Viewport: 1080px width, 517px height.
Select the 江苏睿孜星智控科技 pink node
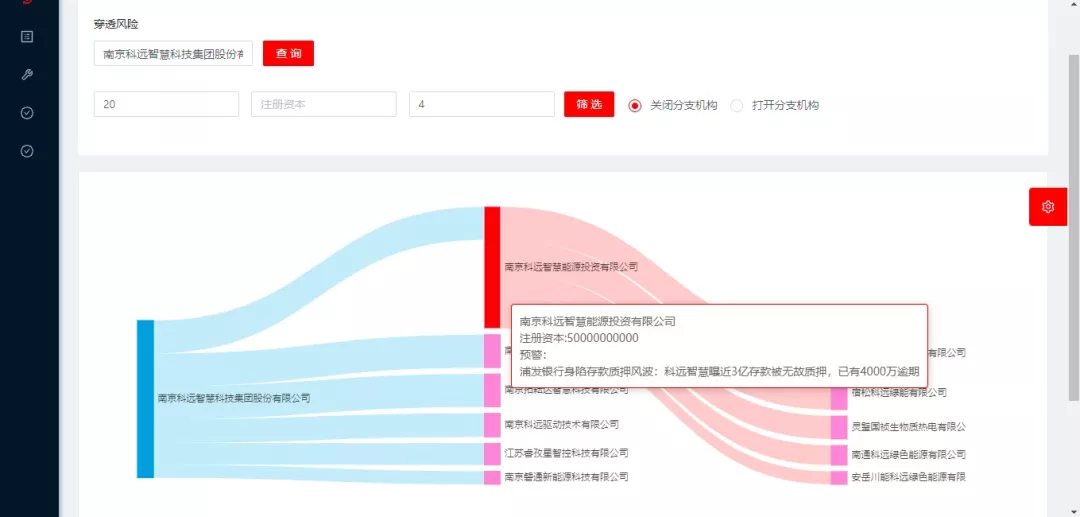492,454
